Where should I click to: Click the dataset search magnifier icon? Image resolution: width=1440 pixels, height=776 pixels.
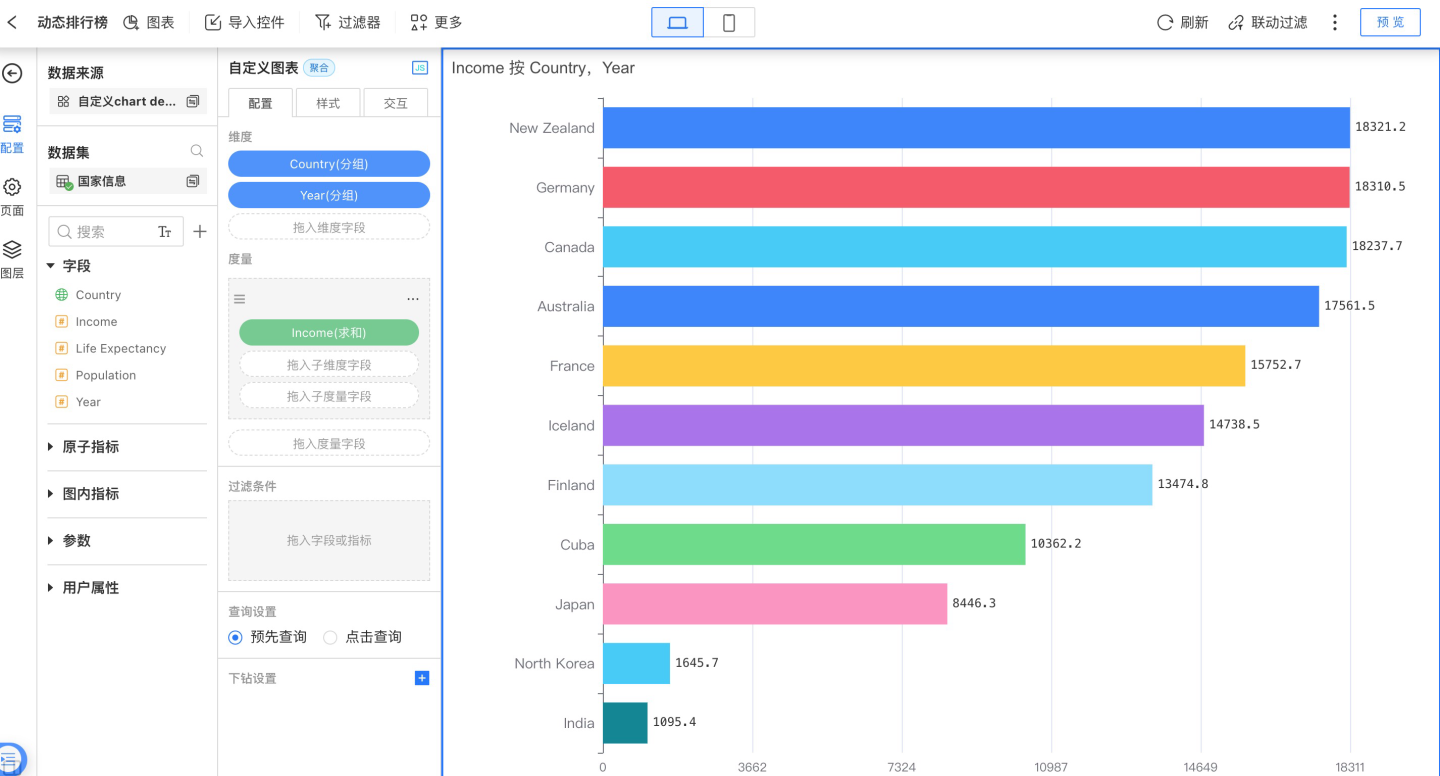click(x=197, y=151)
